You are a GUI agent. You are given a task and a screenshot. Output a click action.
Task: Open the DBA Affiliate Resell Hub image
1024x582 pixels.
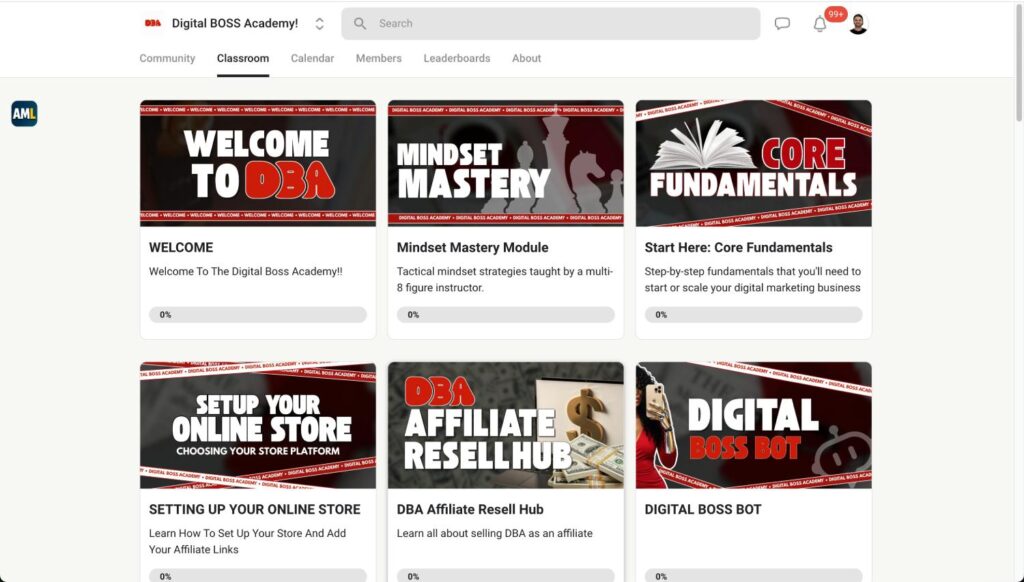[505, 425]
